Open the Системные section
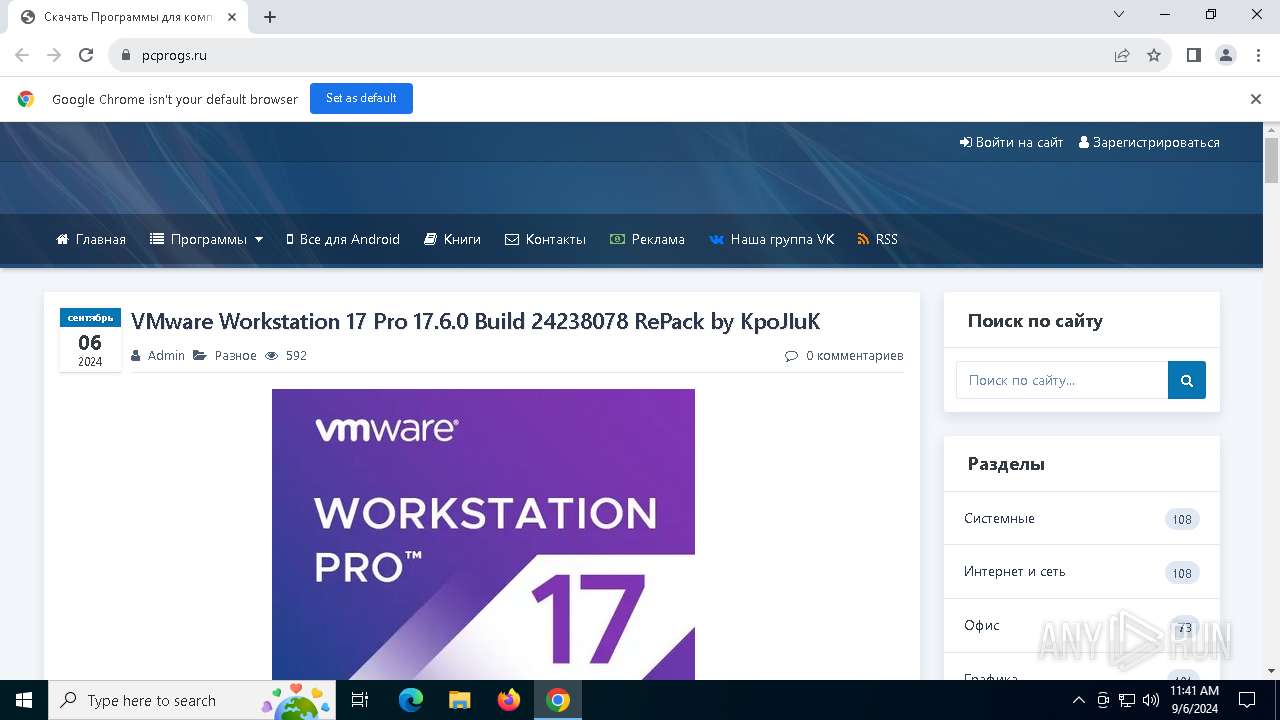 click(1082, 518)
